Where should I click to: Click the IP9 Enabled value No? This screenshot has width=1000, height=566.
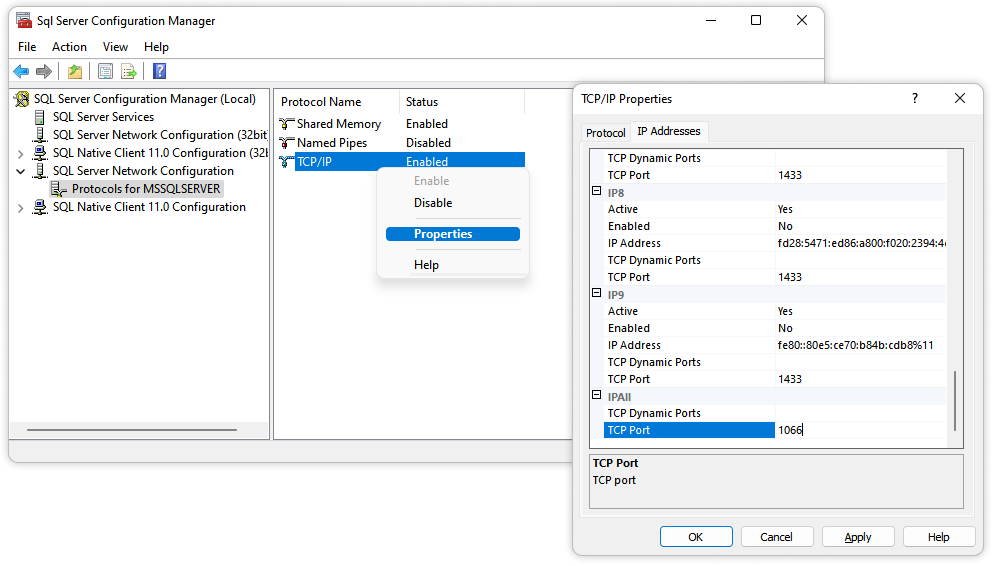(785, 328)
